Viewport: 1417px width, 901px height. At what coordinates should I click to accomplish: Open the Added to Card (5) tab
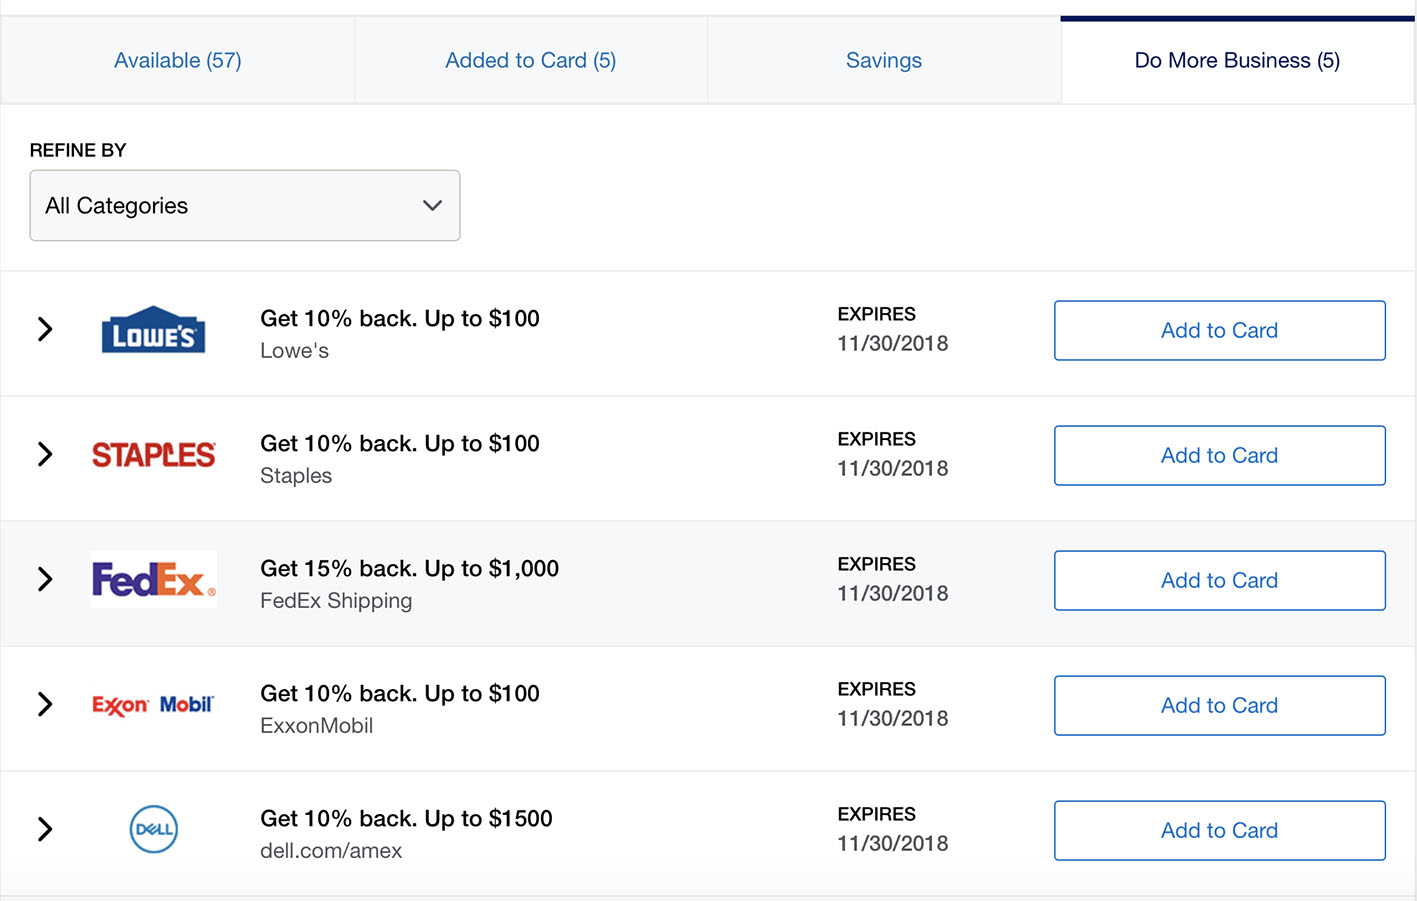click(531, 61)
